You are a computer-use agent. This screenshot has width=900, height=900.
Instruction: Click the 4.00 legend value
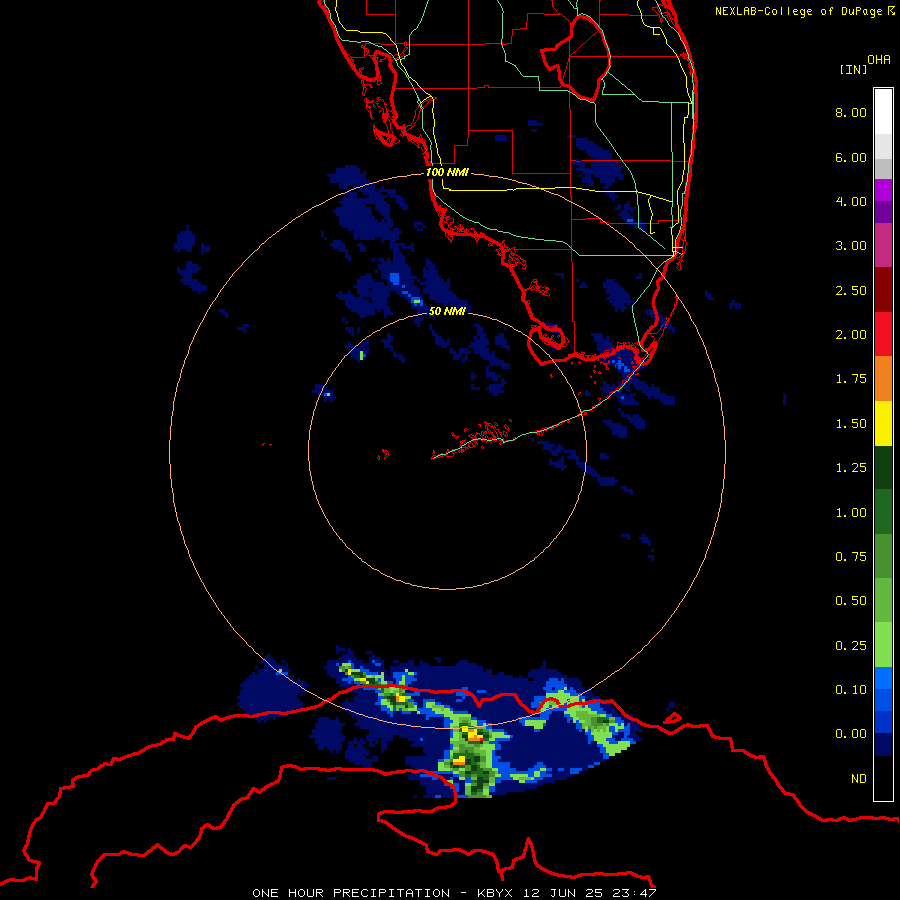pos(851,201)
